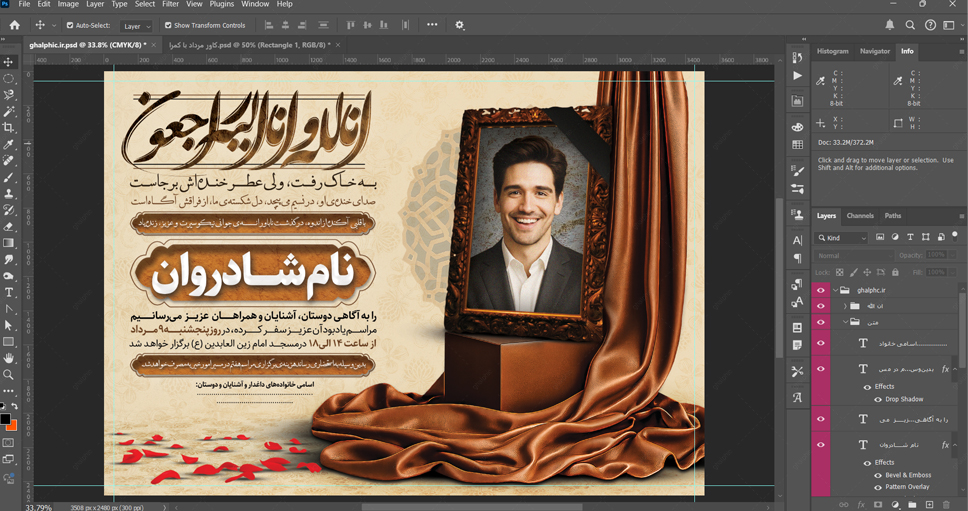
Task: Switch to the Histogram tab
Action: [x=833, y=51]
